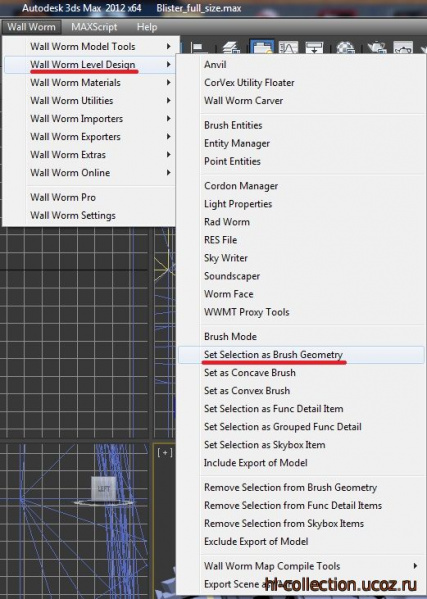Choose Point Entities entry
427x599 pixels.
coord(232,161)
